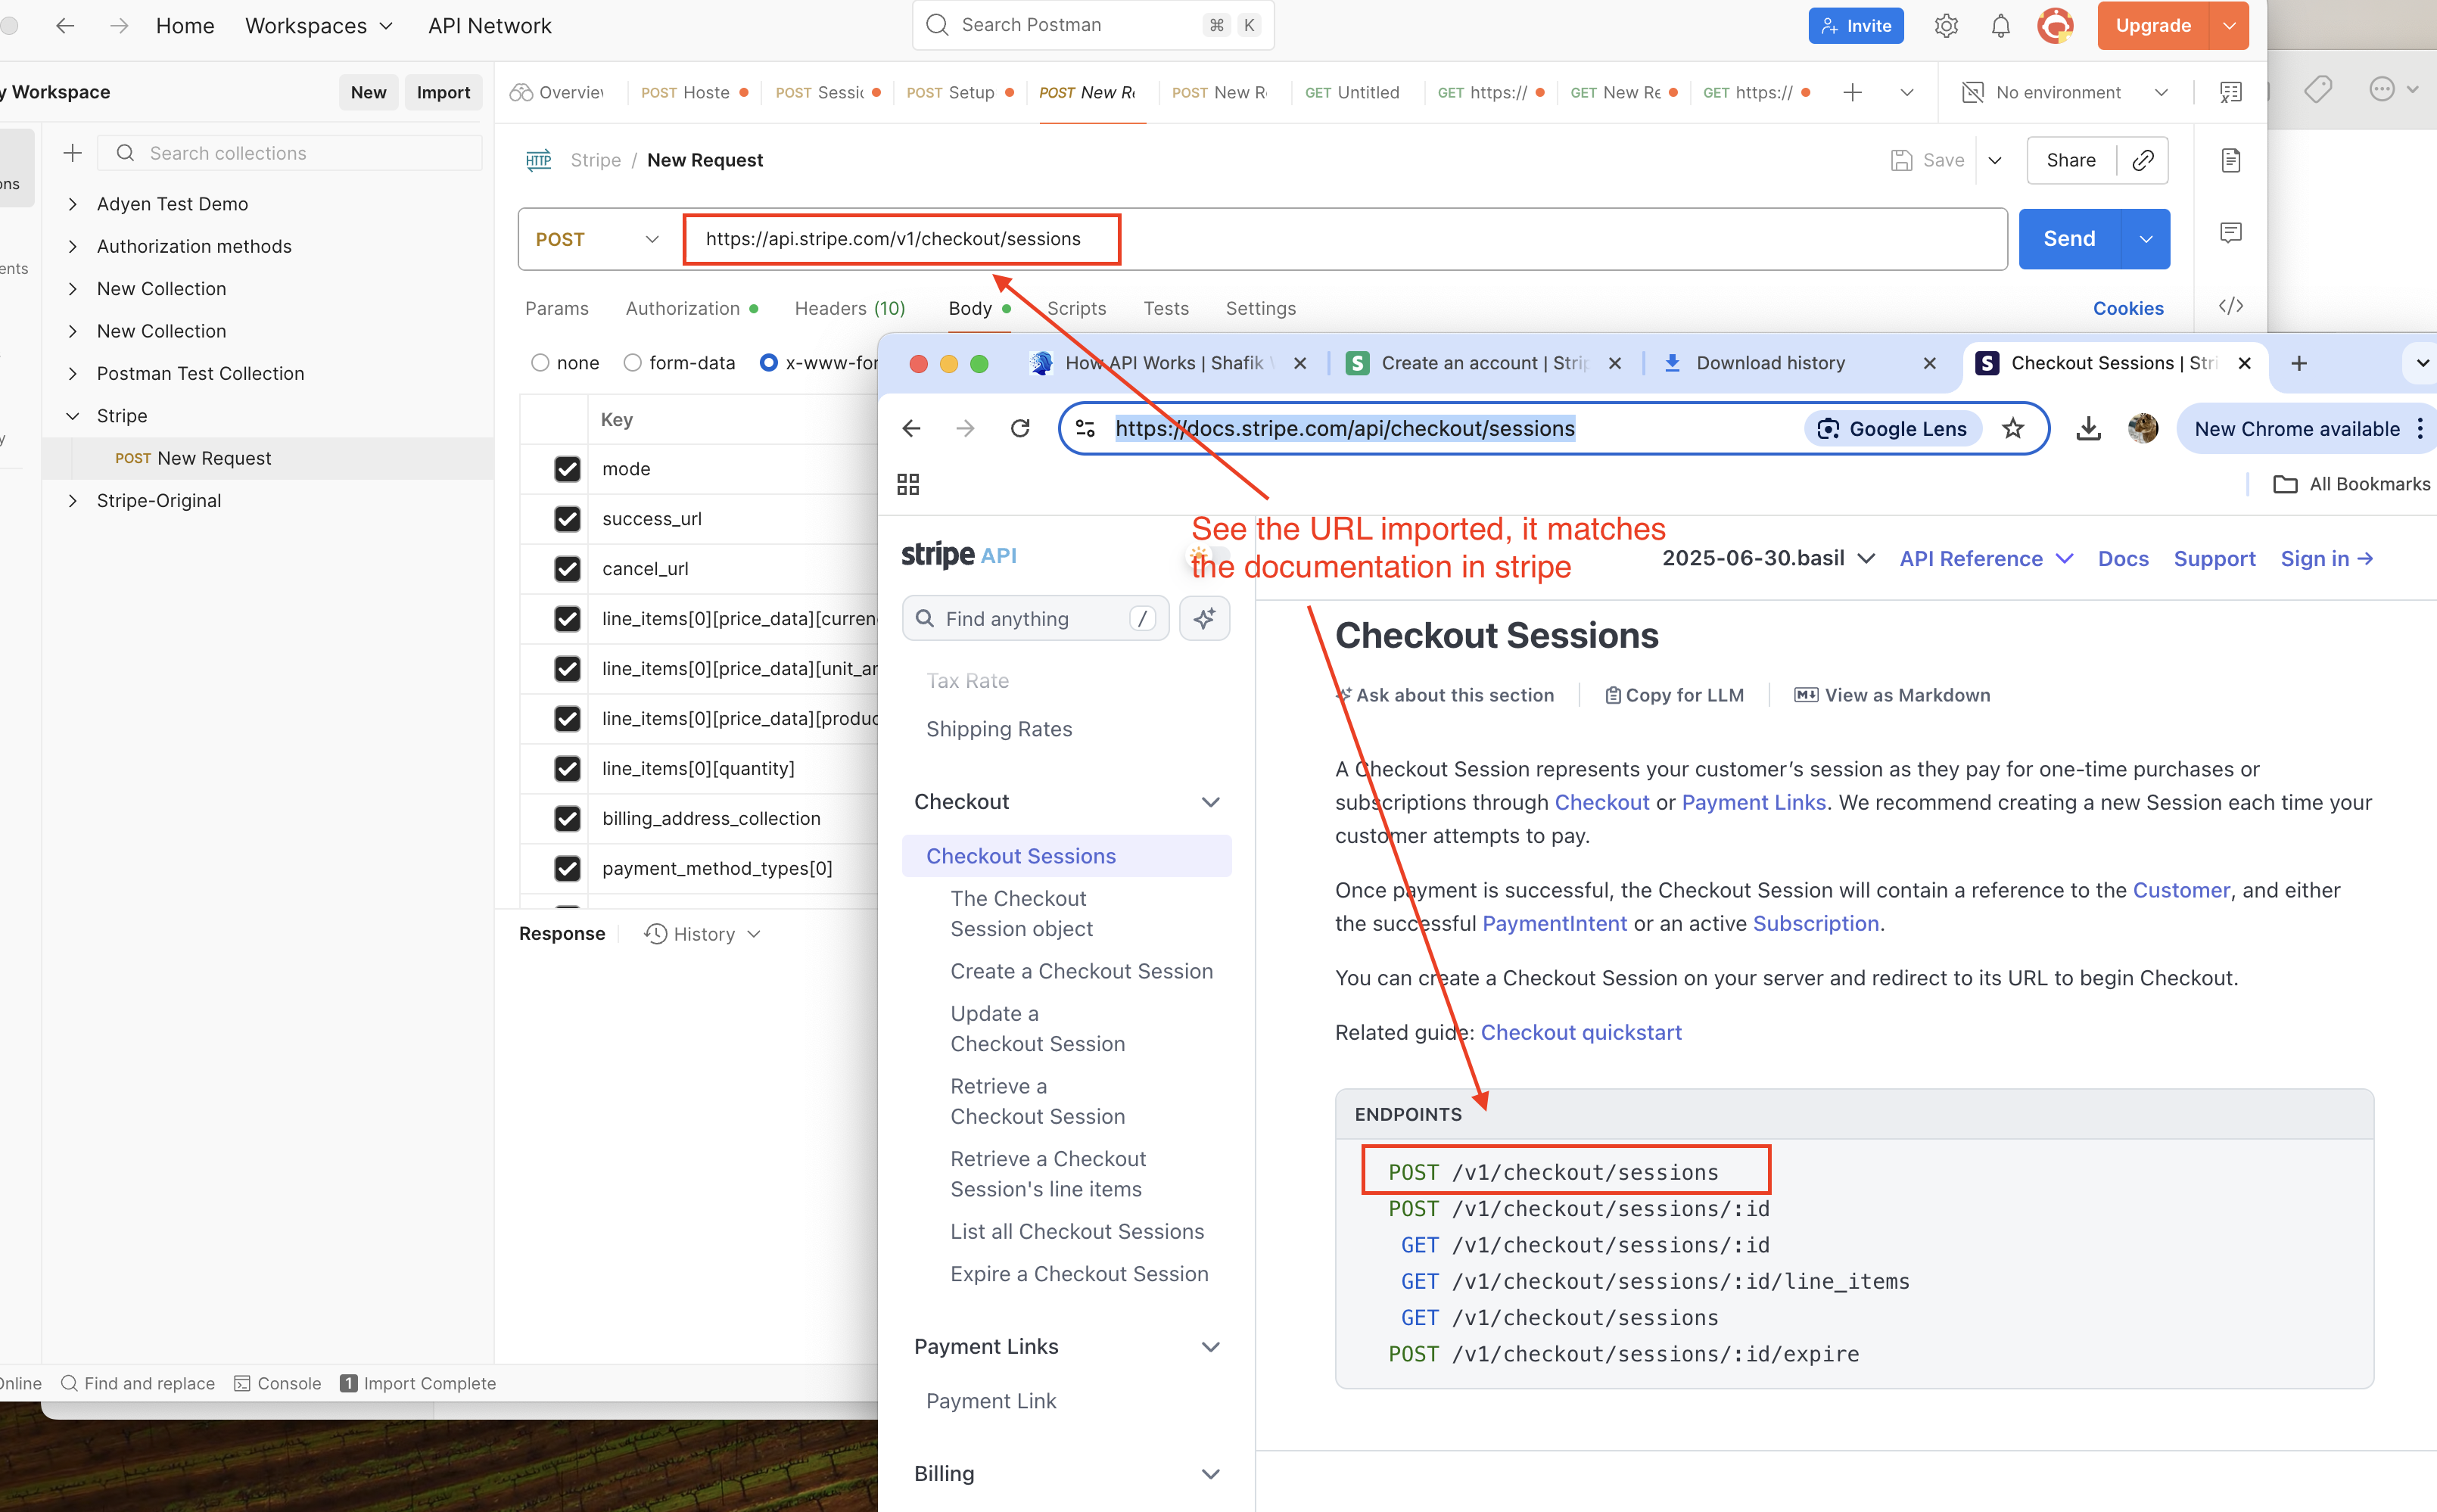Expand the Authorization methods collection
This screenshot has width=2437, height=1512.
tap(72, 246)
